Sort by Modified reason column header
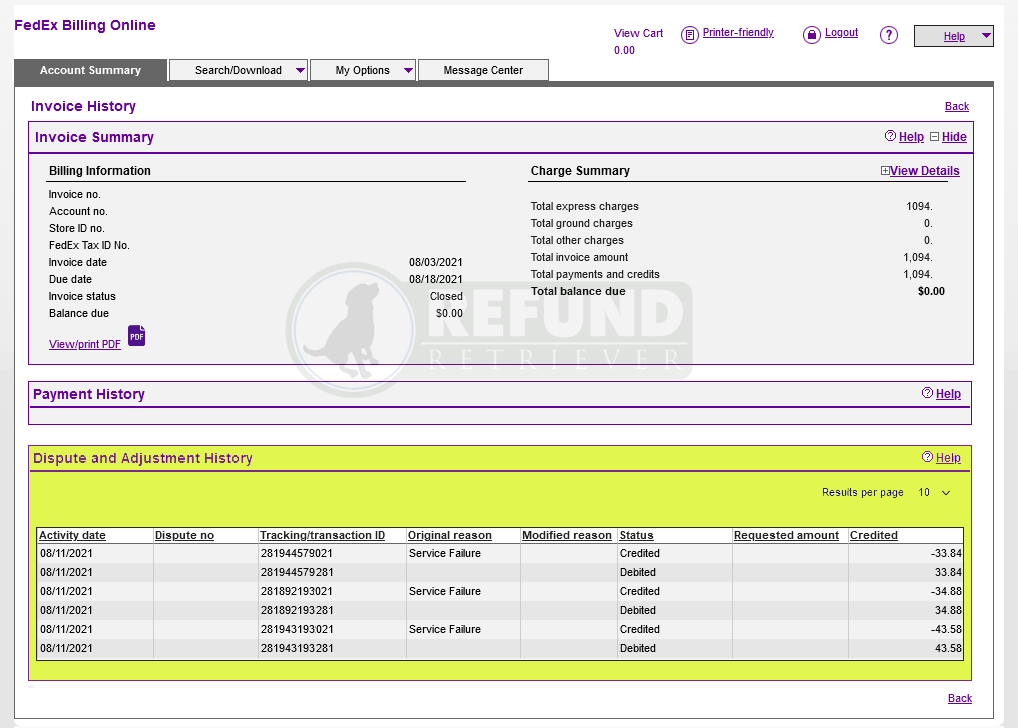The height and width of the screenshot is (728, 1018). click(x=567, y=535)
